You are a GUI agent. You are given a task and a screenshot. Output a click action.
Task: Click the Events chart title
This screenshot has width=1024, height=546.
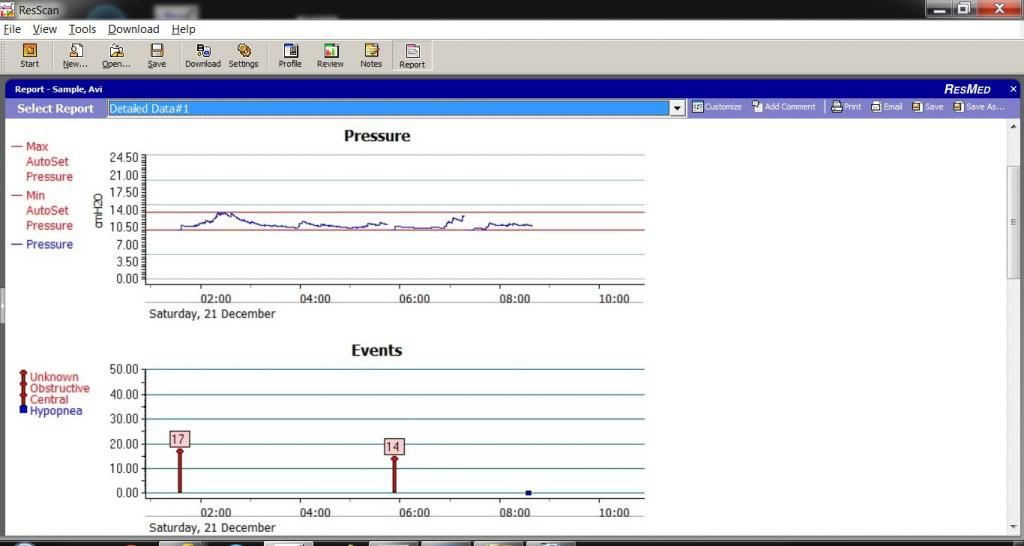377,350
